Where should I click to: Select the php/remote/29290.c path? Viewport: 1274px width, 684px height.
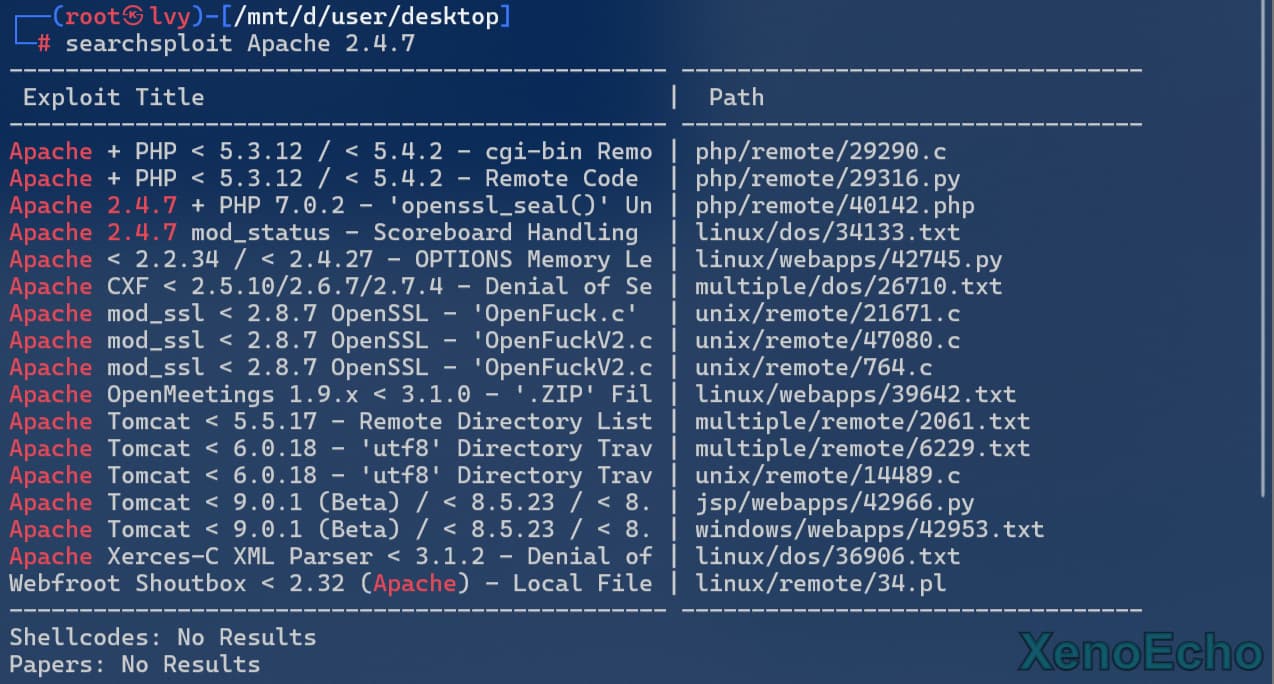point(820,152)
